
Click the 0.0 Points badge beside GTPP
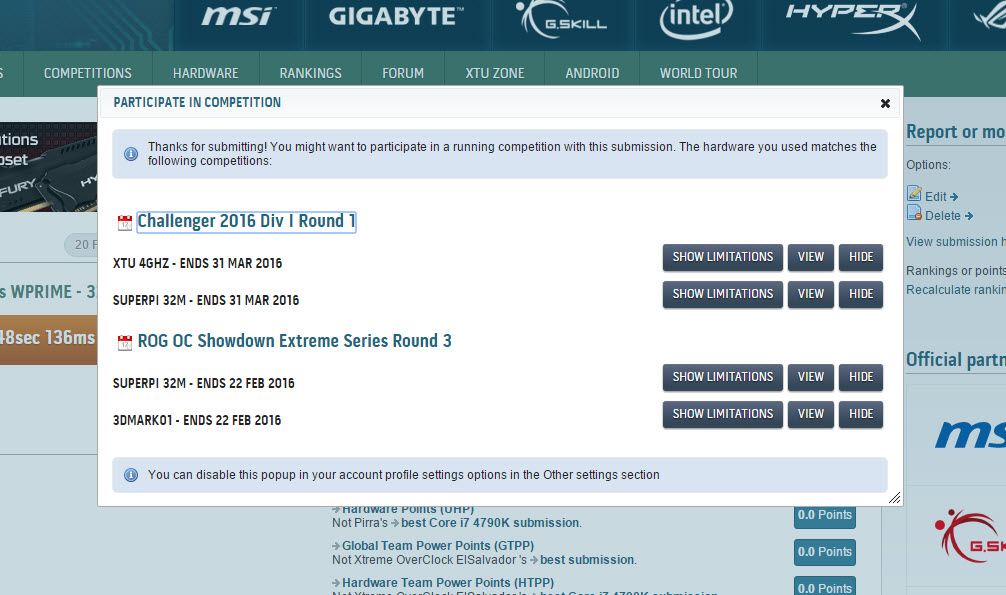[824, 552]
